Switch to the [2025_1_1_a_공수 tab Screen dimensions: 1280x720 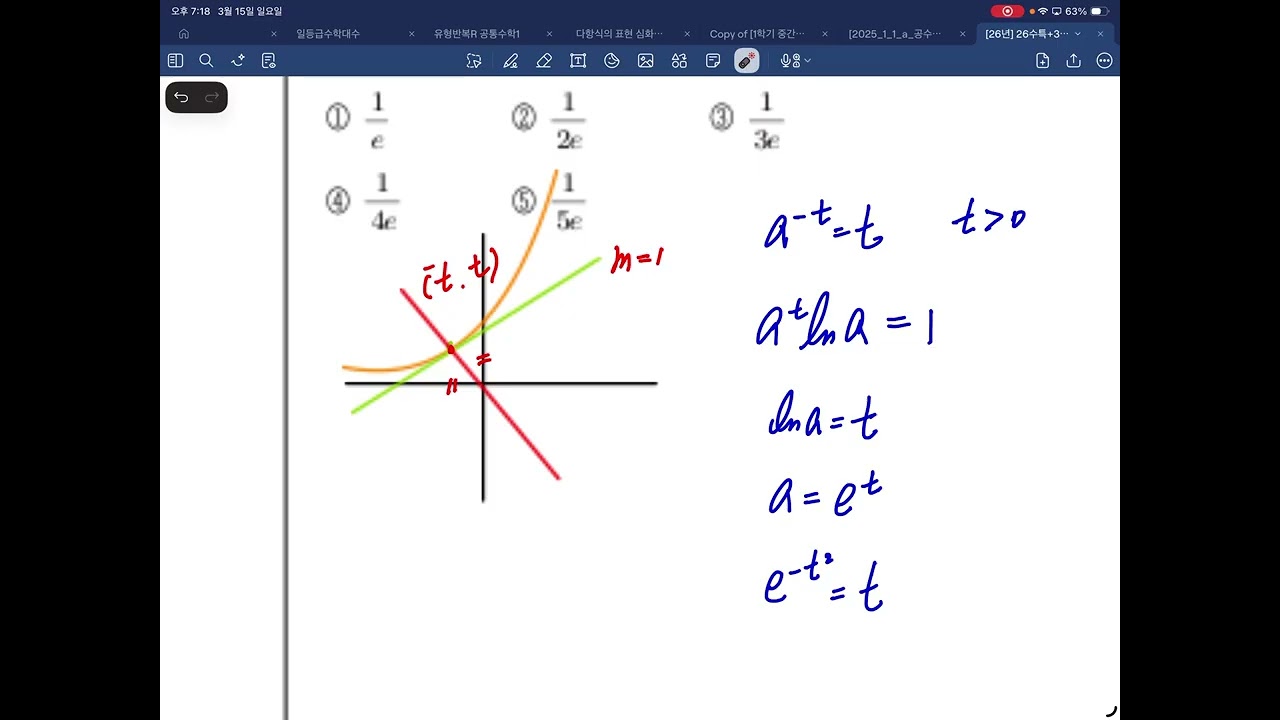[895, 34]
